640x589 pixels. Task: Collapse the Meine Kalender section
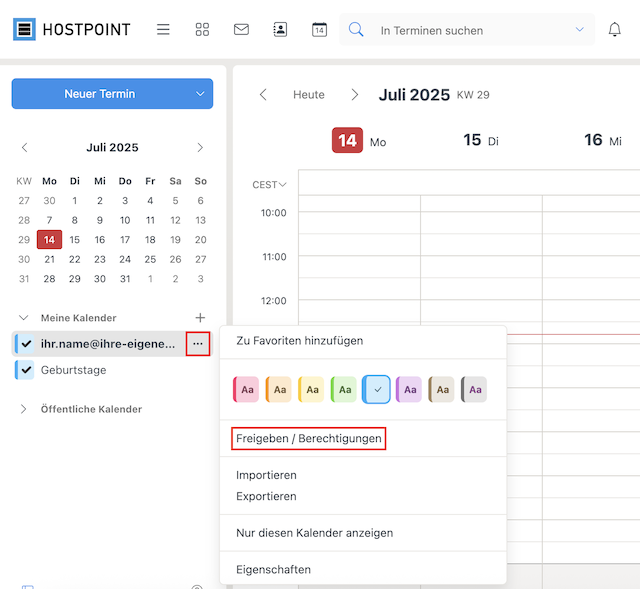coord(24,318)
